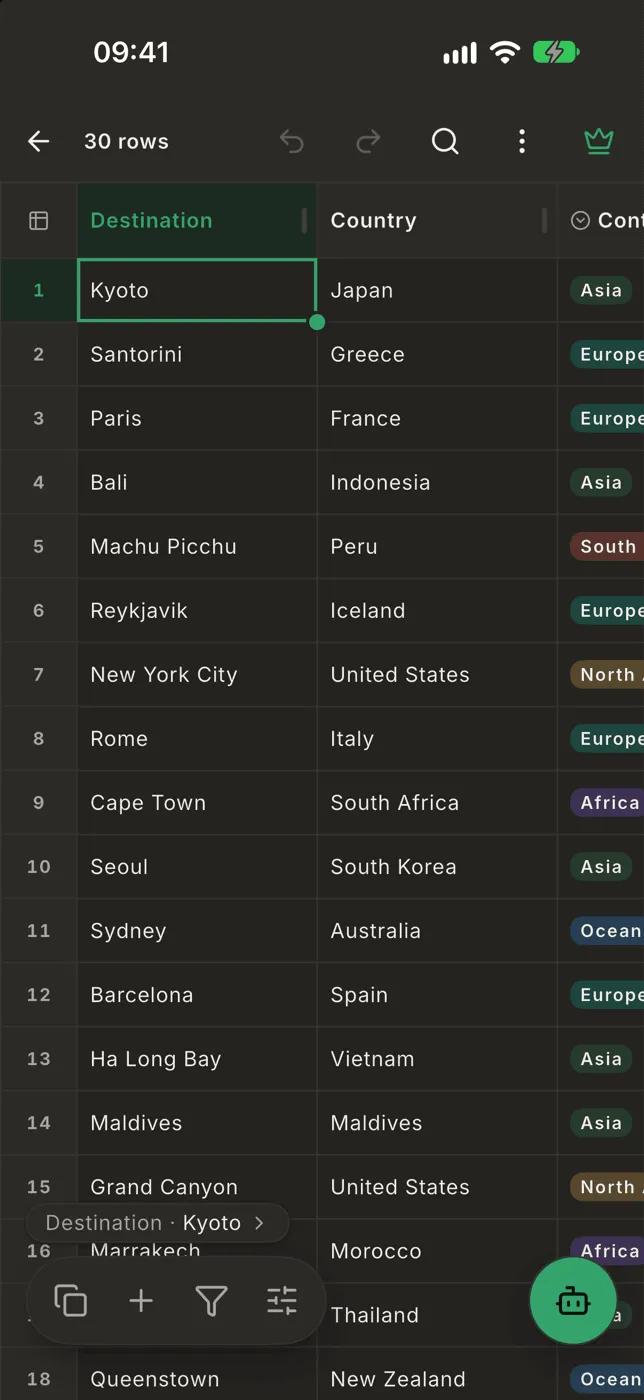
Task: Open the three-dot overflow menu
Action: 521,142
